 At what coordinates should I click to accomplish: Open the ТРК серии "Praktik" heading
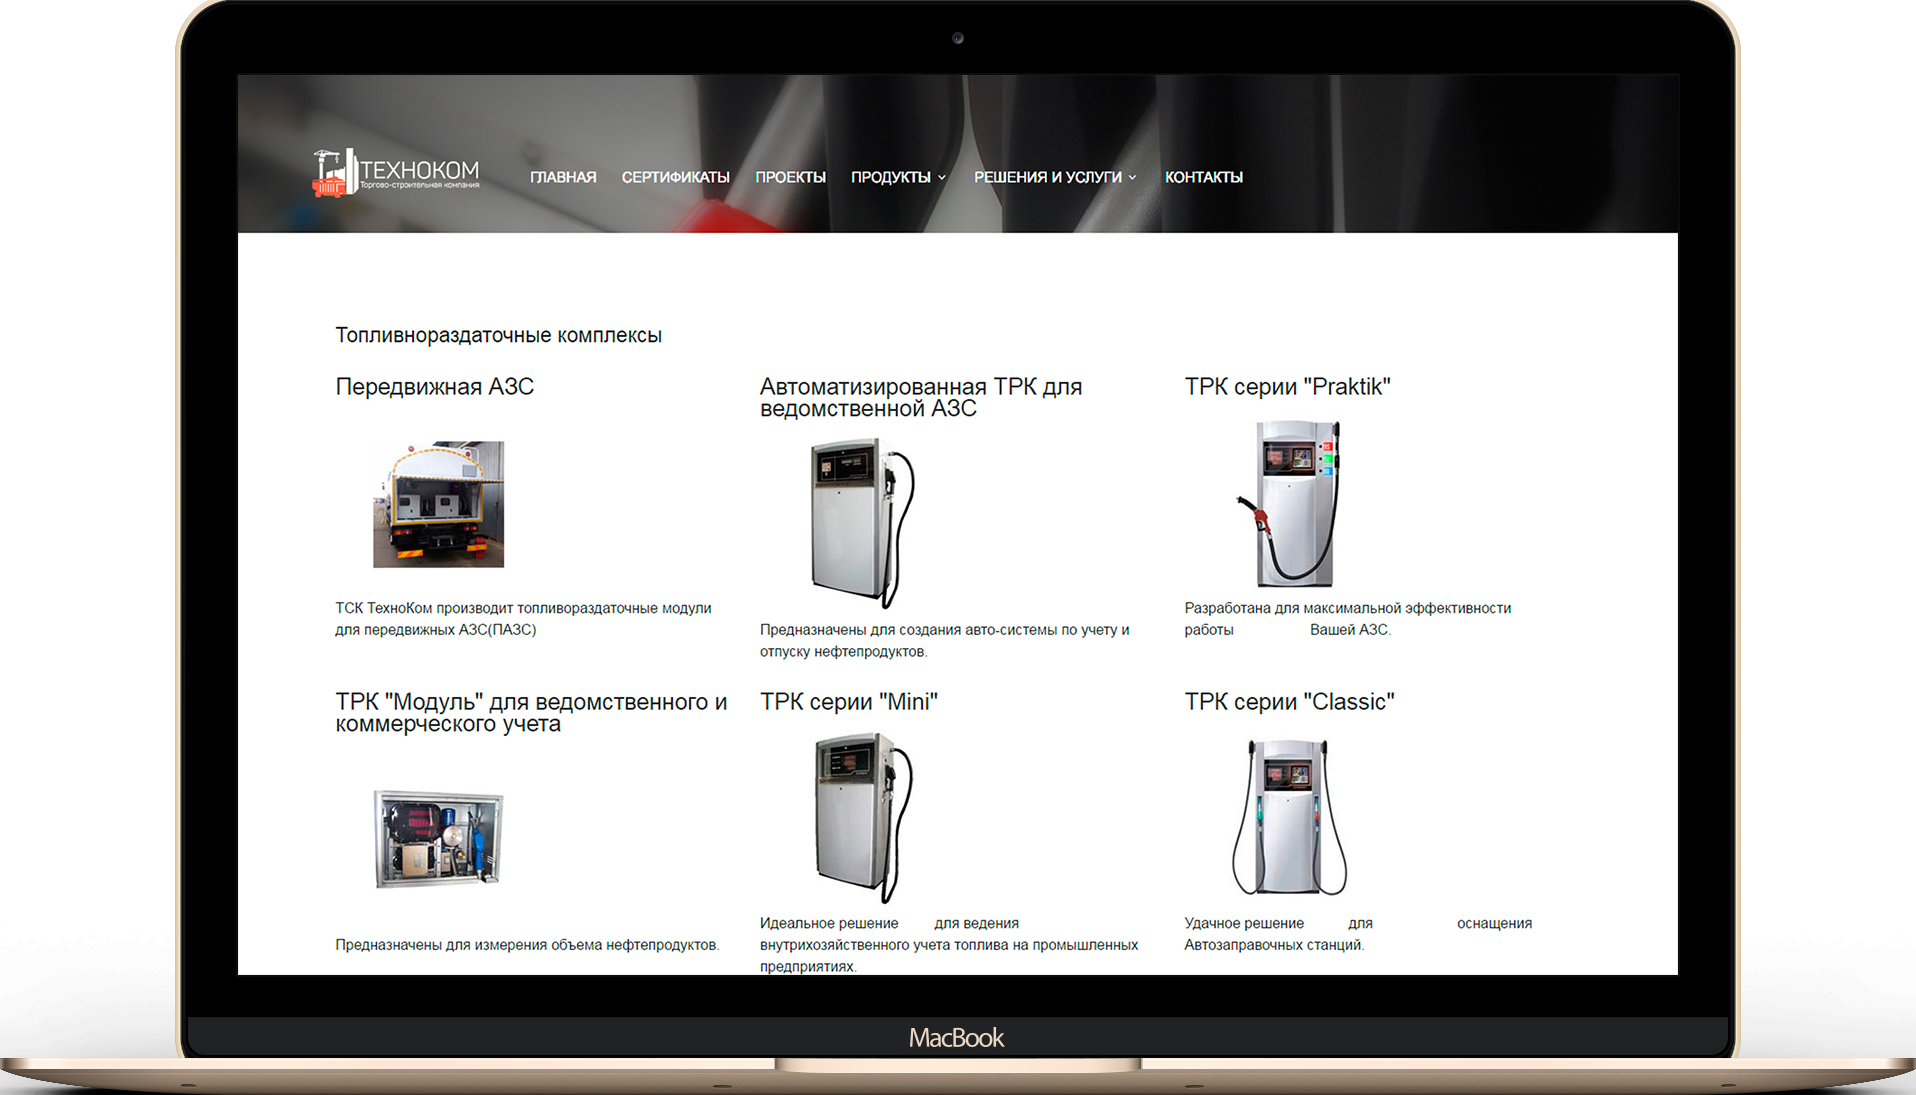click(1287, 387)
